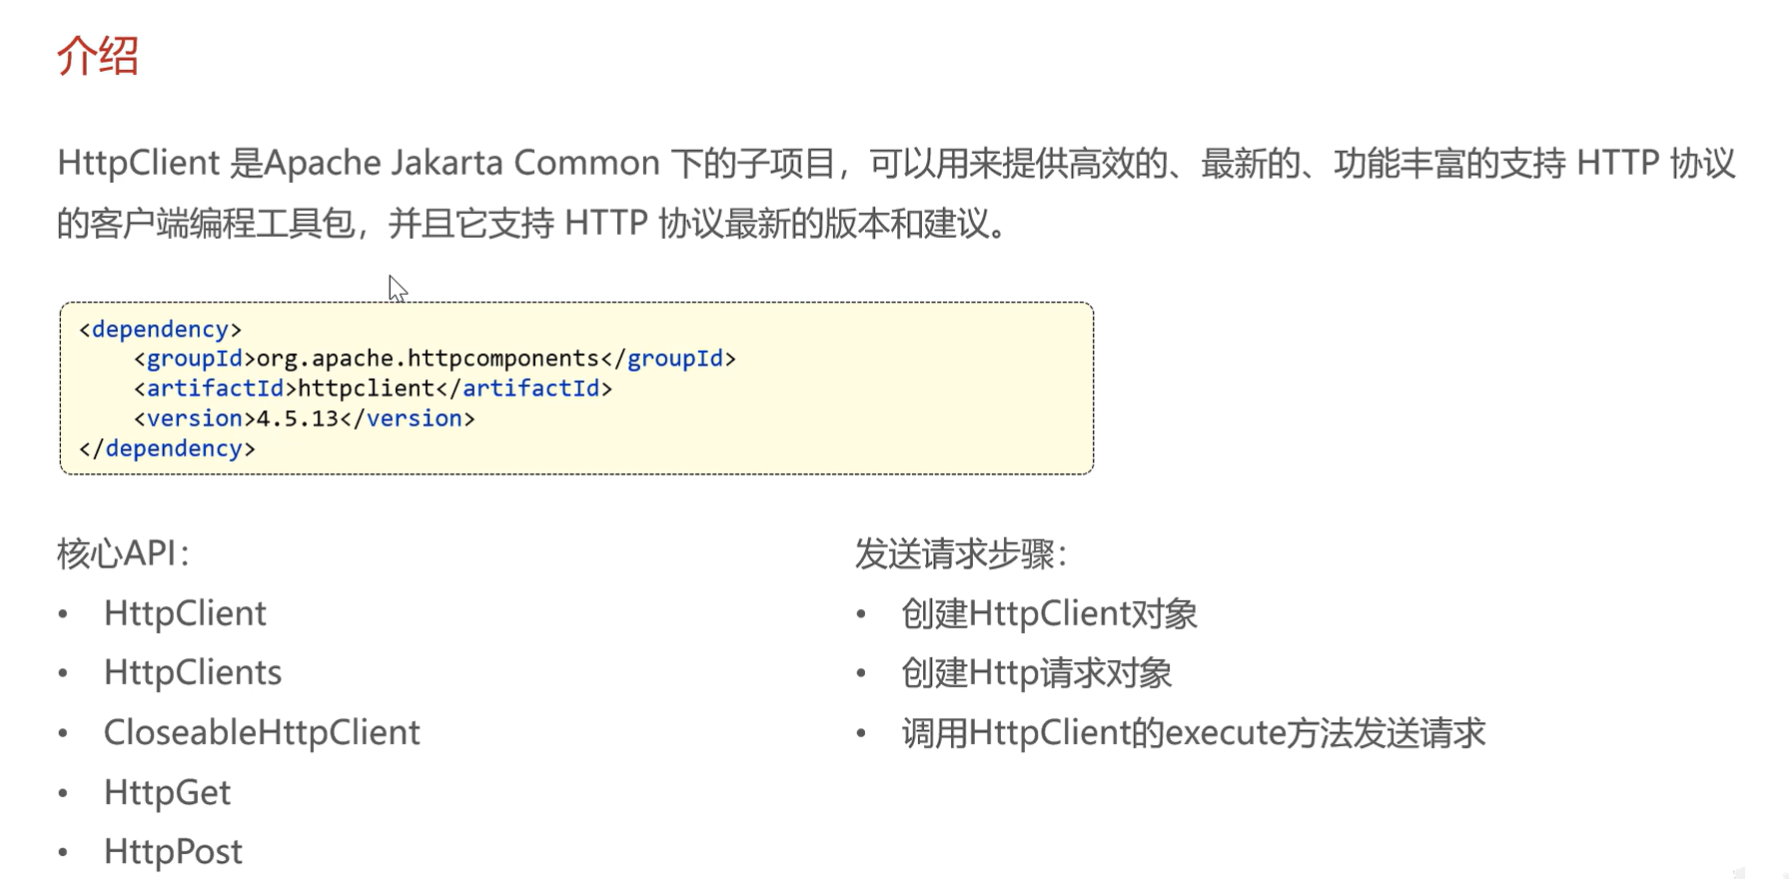Viewport: 1789px width, 879px height.
Task: Click the 发送请求步骤 section label
Action: 960,553
